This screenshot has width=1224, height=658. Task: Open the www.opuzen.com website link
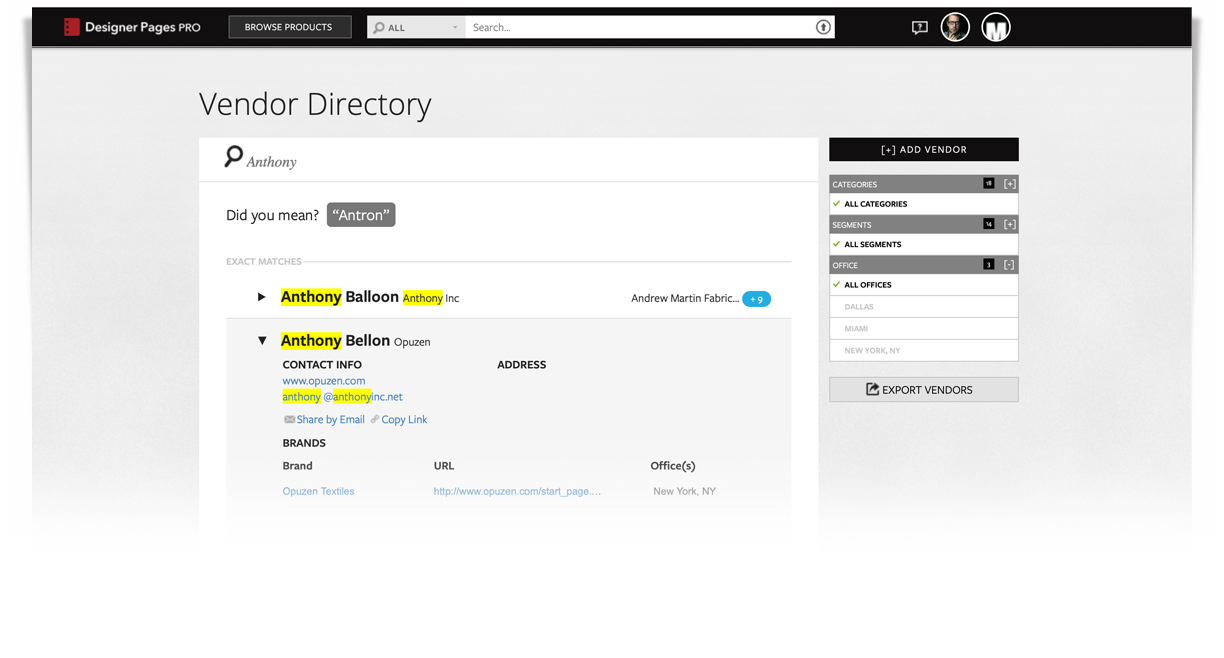click(324, 381)
